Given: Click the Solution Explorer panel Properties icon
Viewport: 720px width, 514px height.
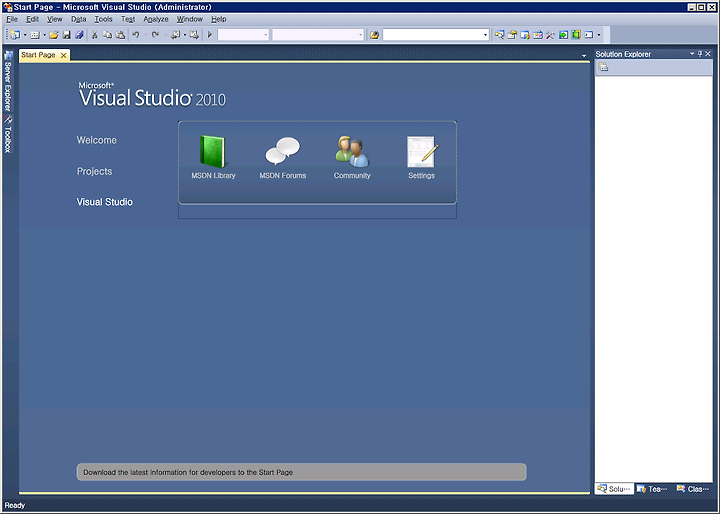Looking at the screenshot, I should pos(604,68).
